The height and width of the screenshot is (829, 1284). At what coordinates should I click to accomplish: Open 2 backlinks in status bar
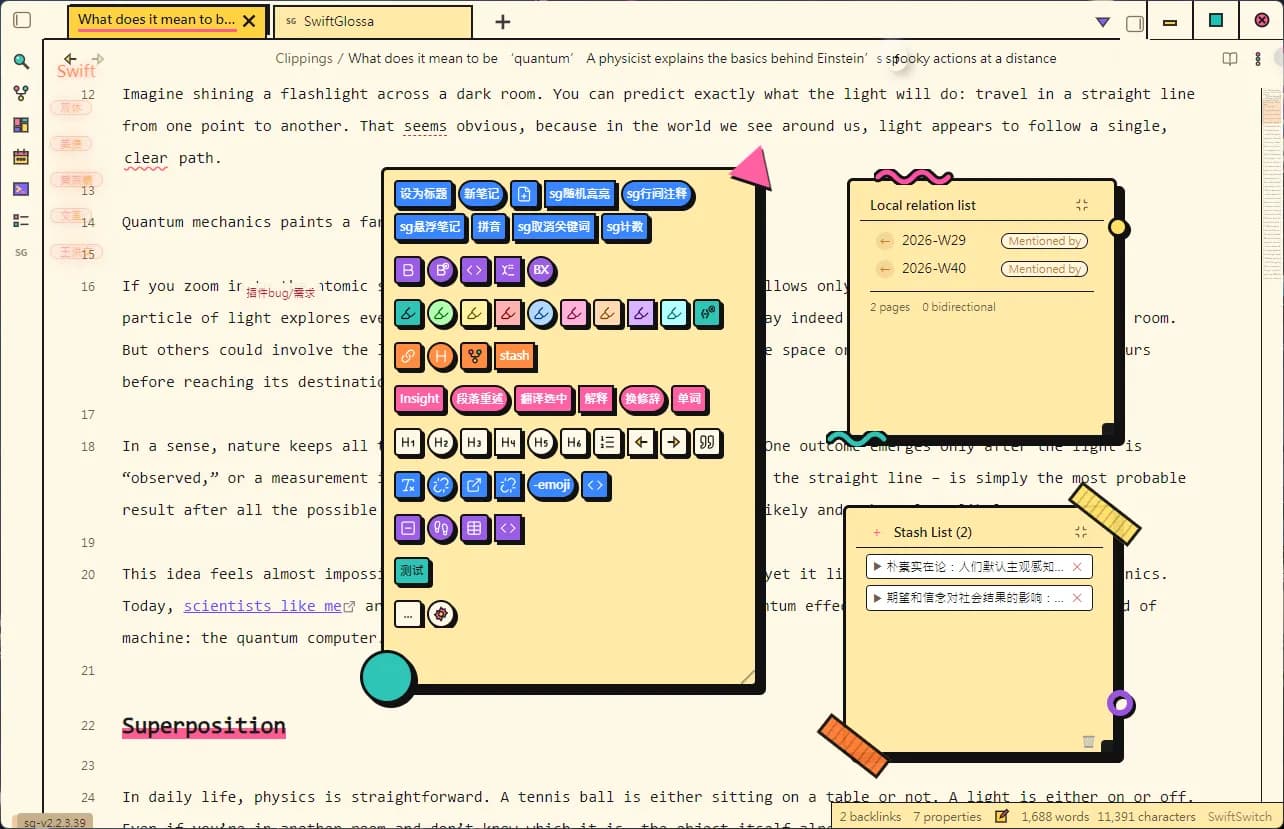click(870, 816)
